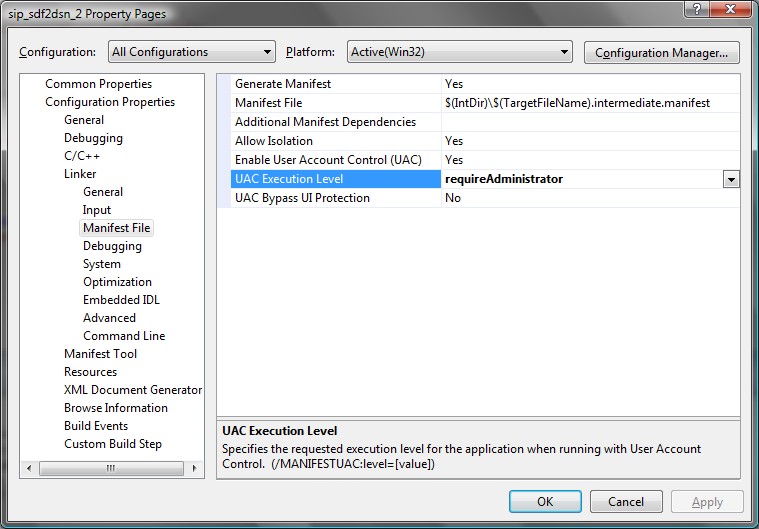Open General under Configuration Properties

(x=84, y=120)
